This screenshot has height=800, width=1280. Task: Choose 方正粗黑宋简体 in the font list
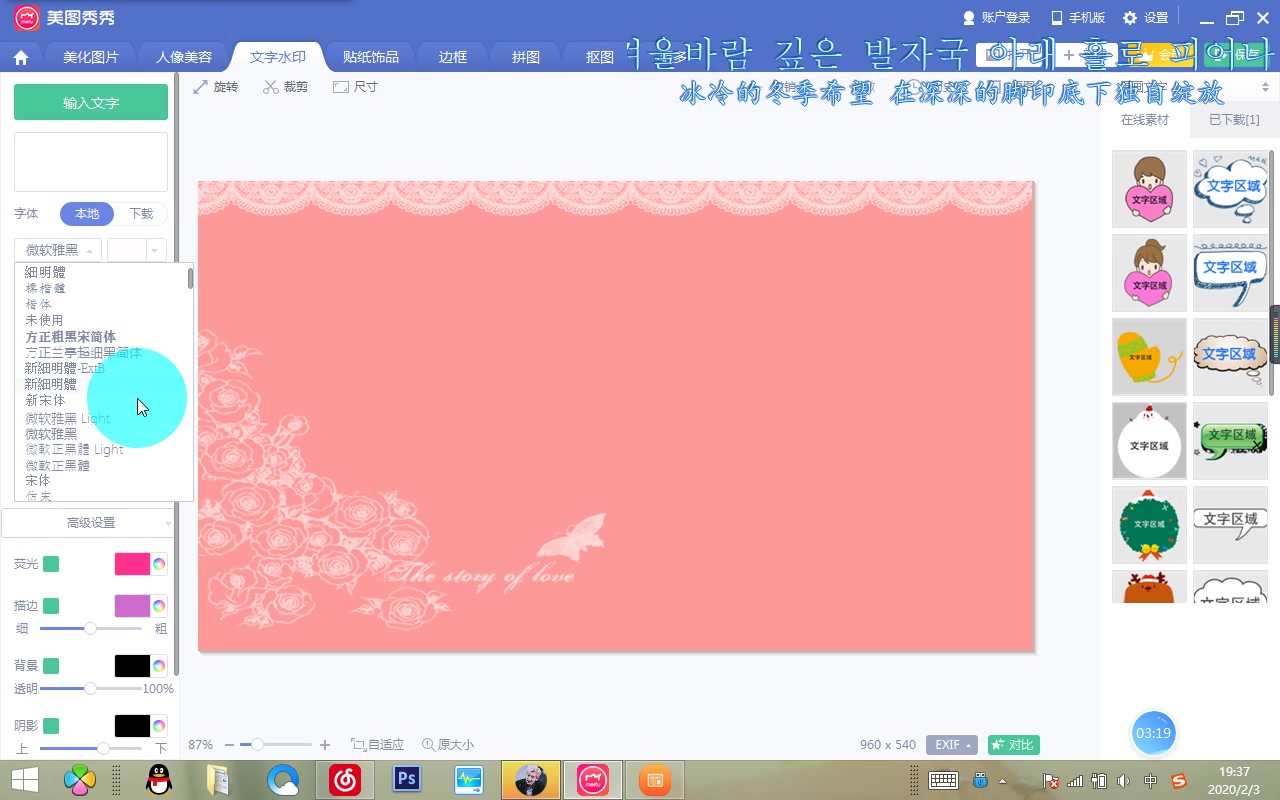[x=71, y=337]
